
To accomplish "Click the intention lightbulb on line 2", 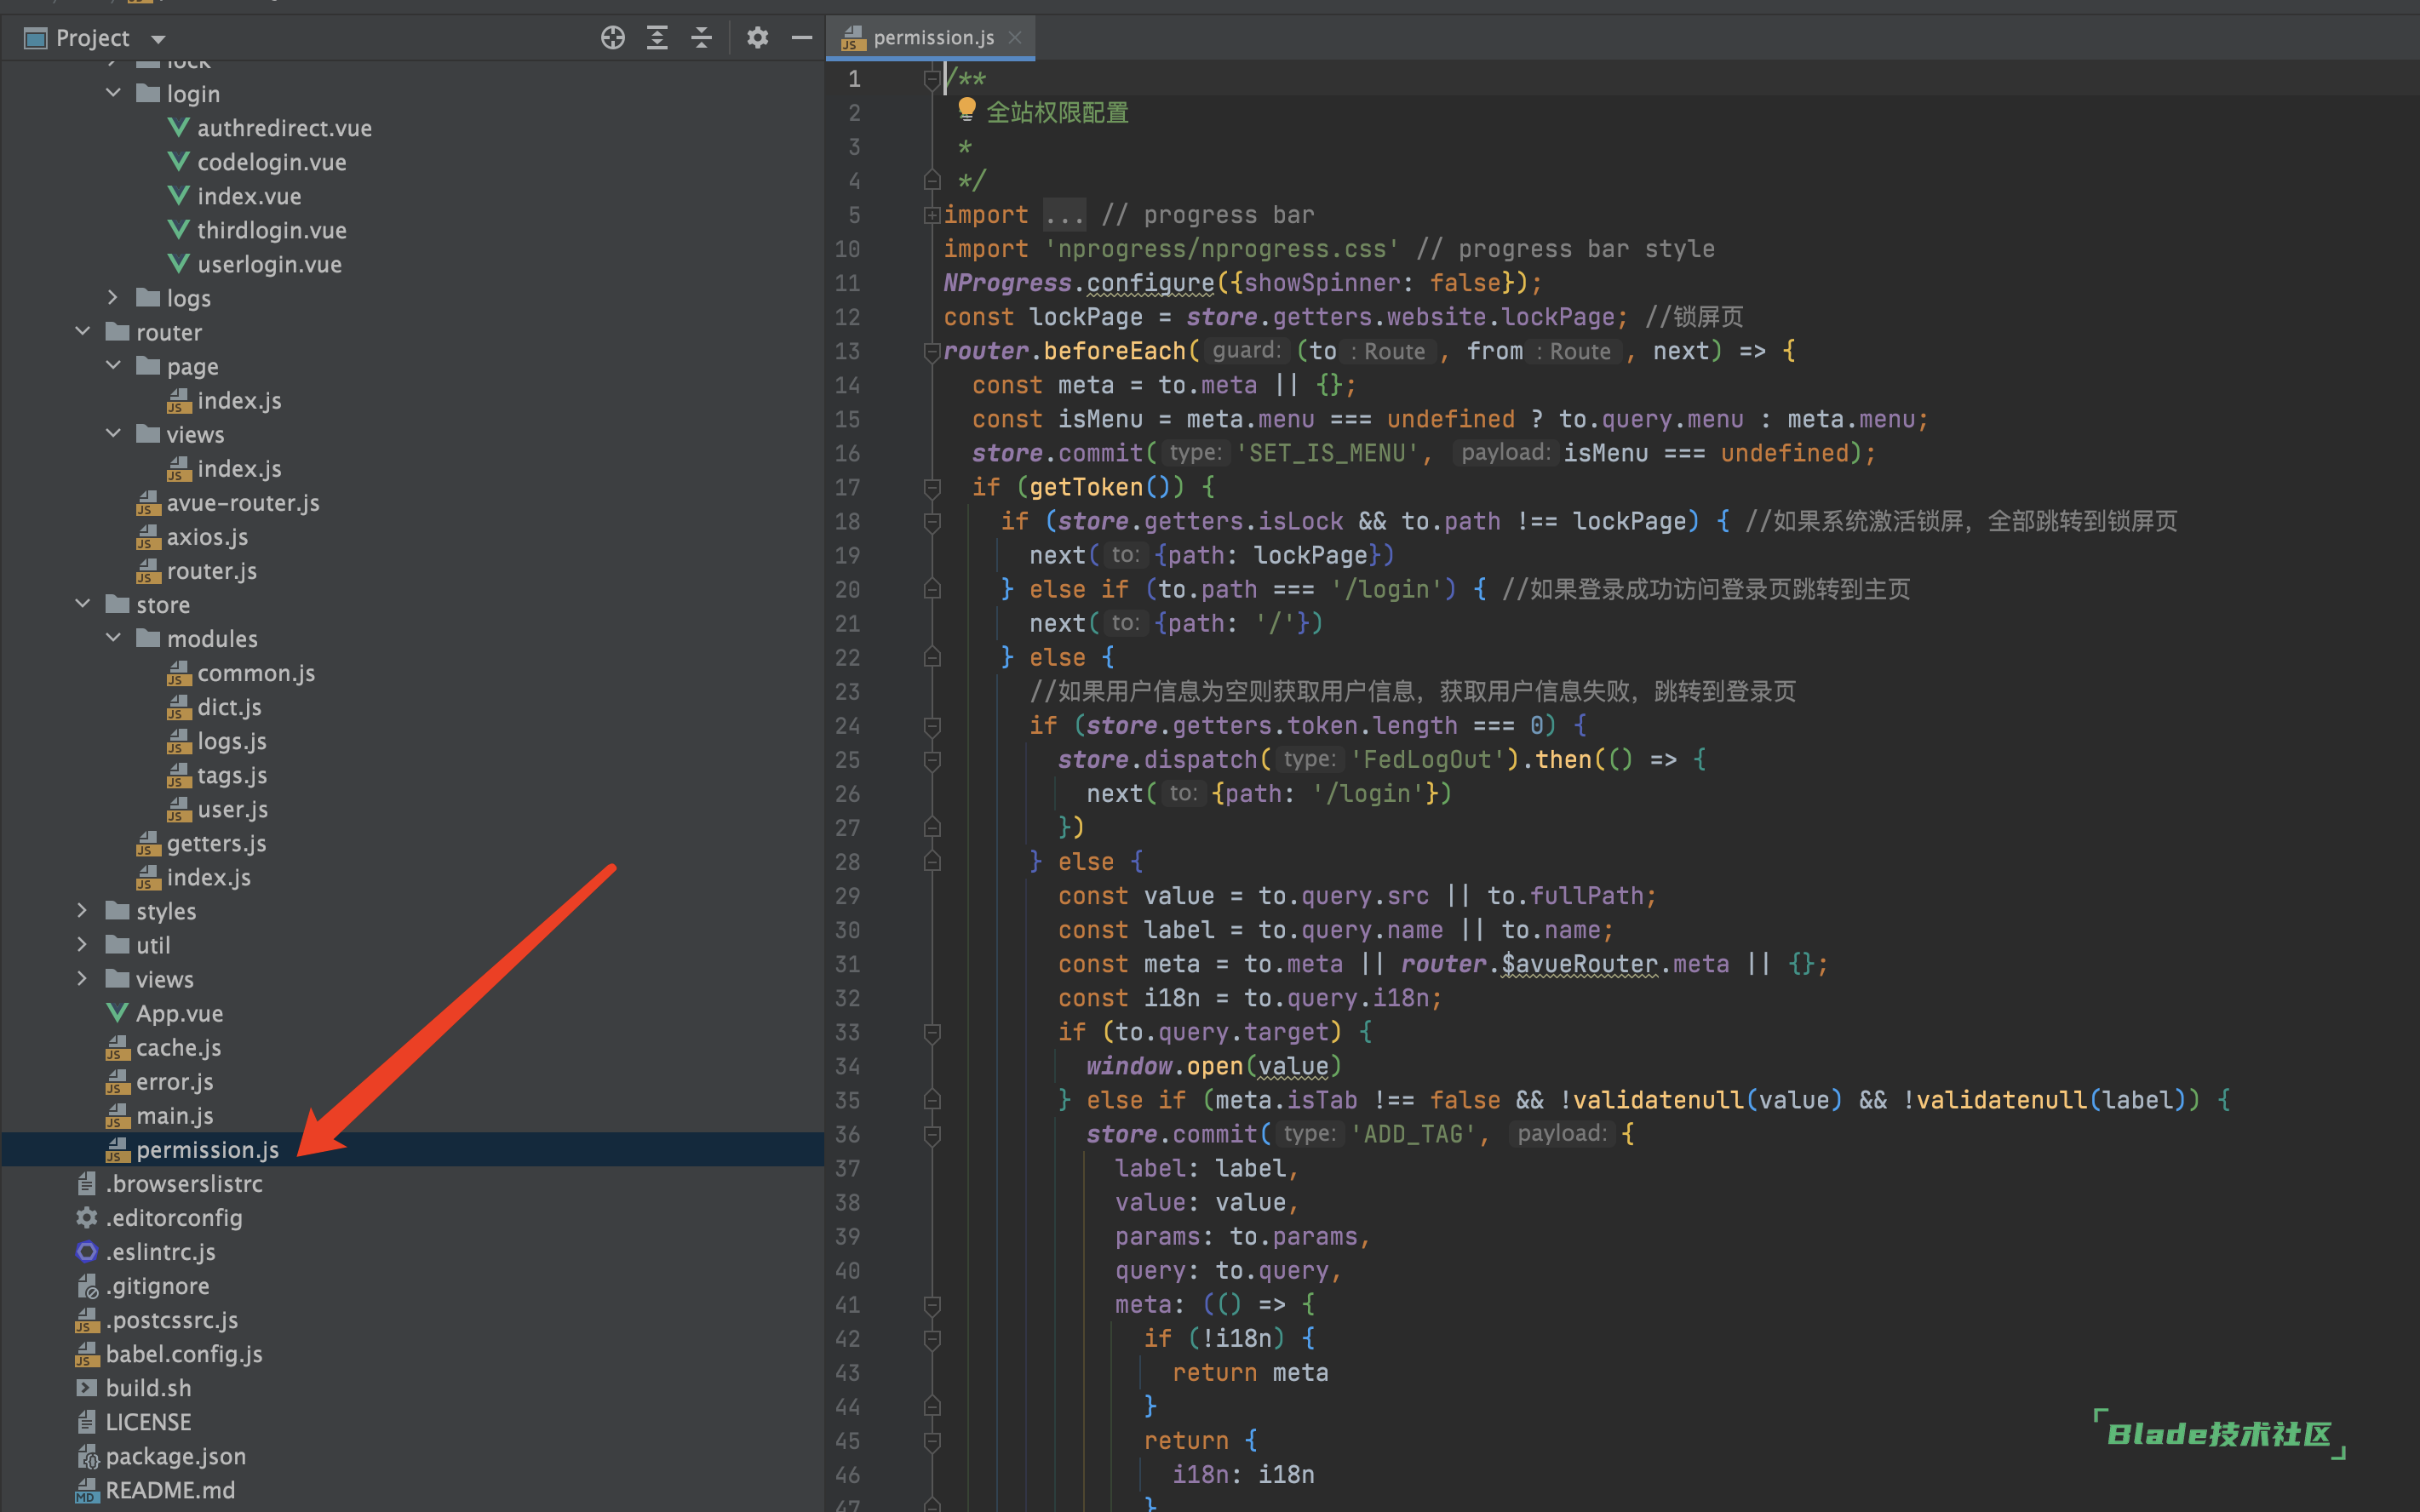I will pos(967,109).
